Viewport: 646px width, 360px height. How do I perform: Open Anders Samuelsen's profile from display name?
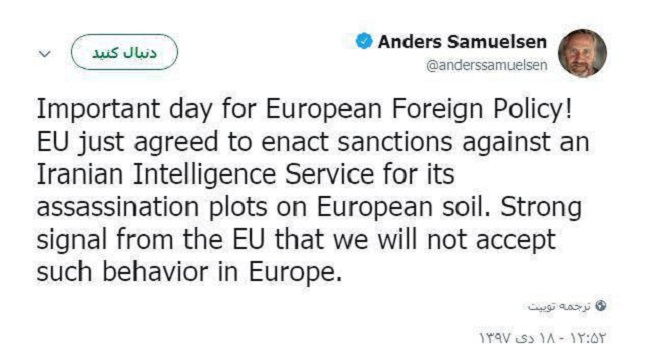(x=462, y=42)
